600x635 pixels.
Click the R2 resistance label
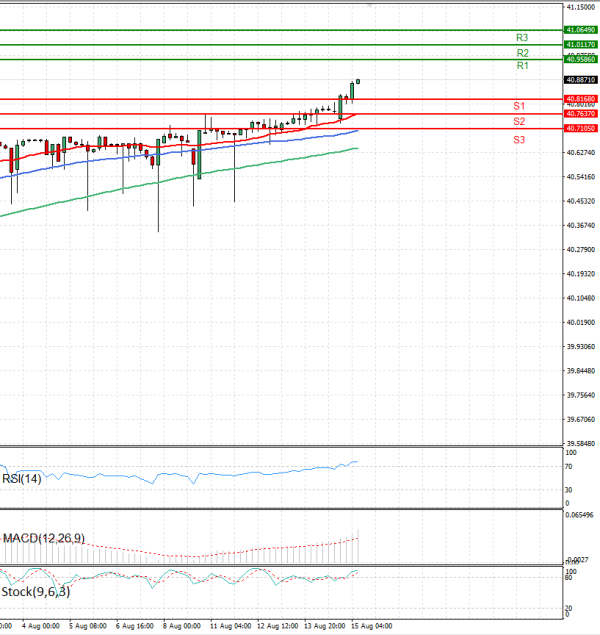(x=523, y=53)
